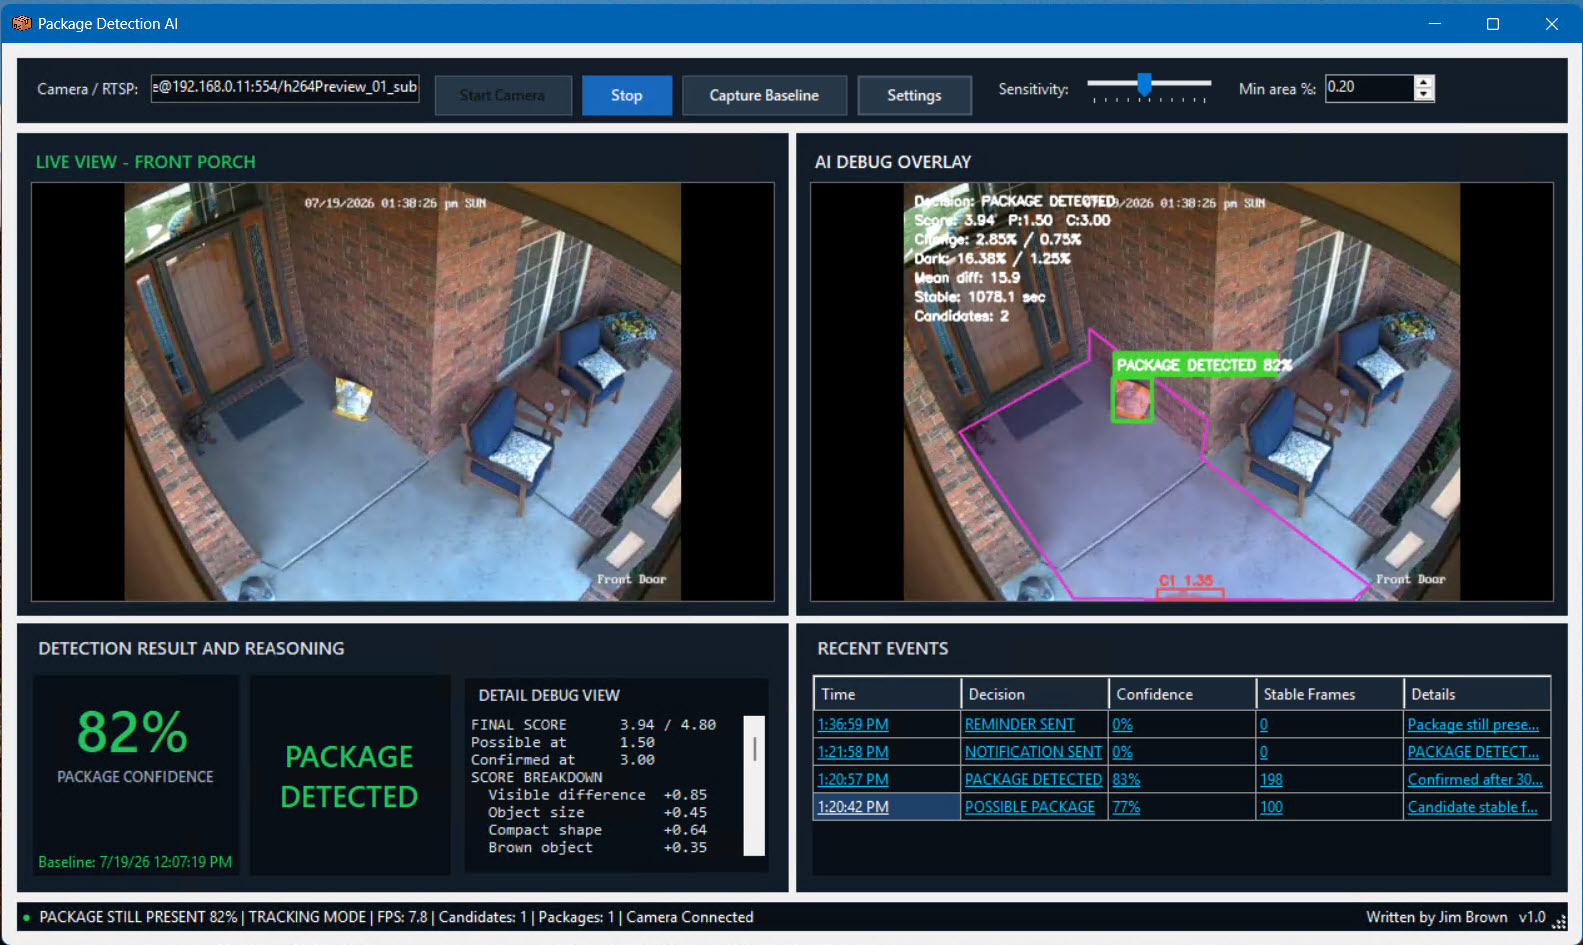Decrease Min area % with the down arrow
Viewport: 1583px width, 945px height.
click(x=1424, y=95)
